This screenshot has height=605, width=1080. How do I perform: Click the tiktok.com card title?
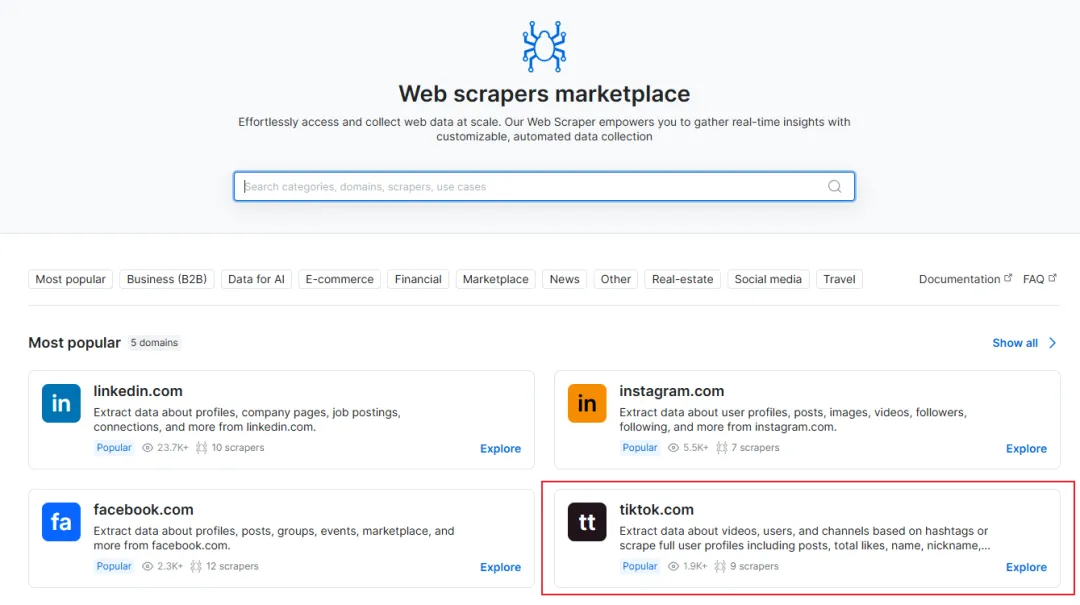(x=656, y=509)
